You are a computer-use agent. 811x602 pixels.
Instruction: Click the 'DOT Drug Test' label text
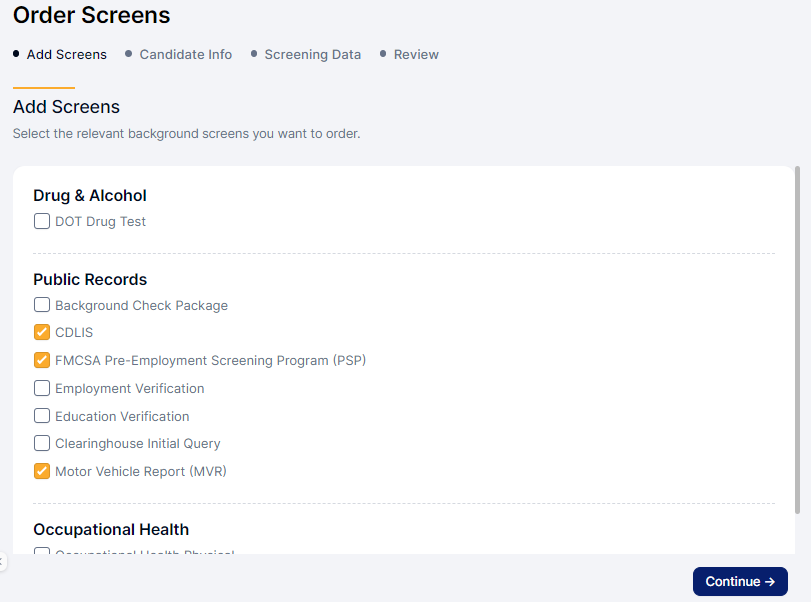(x=100, y=222)
